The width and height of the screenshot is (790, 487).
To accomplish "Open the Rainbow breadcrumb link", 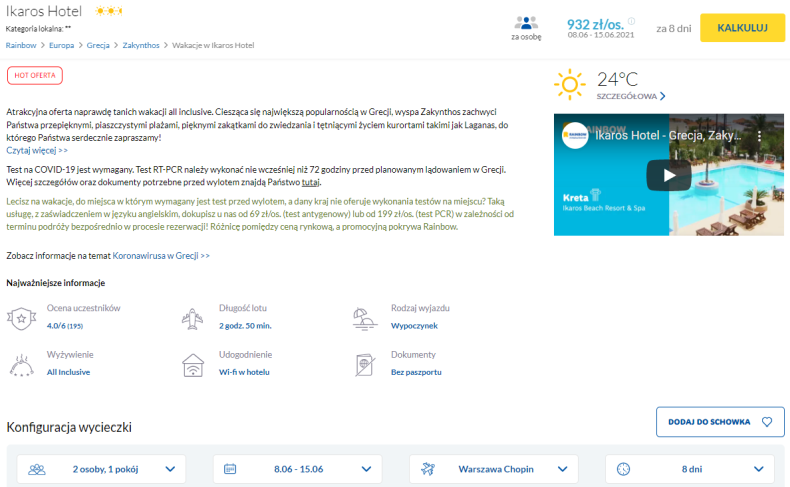I will (x=21, y=45).
